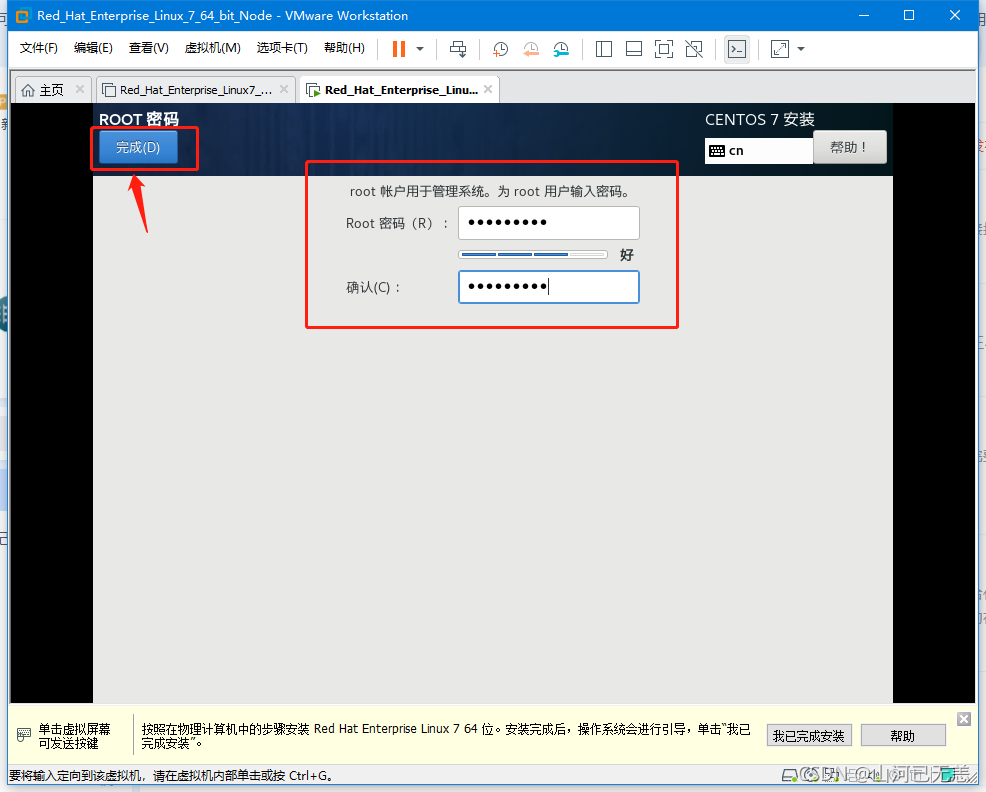Click the Unity mode icon

click(694, 49)
